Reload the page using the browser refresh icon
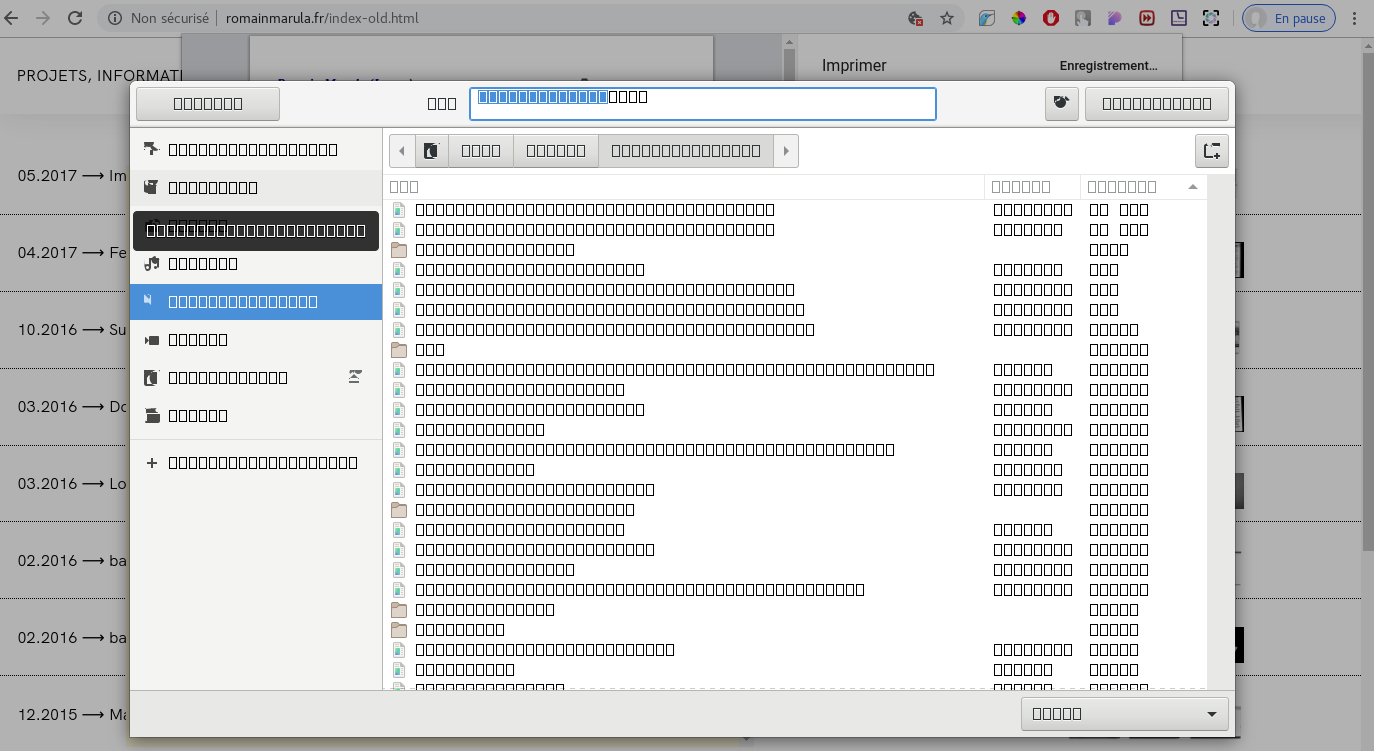 pos(75,18)
